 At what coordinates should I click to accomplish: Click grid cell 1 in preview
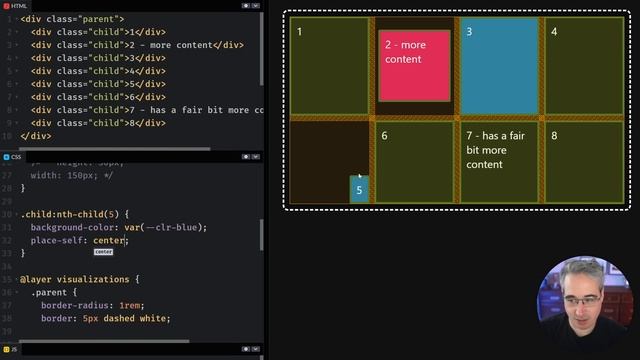coord(329,65)
